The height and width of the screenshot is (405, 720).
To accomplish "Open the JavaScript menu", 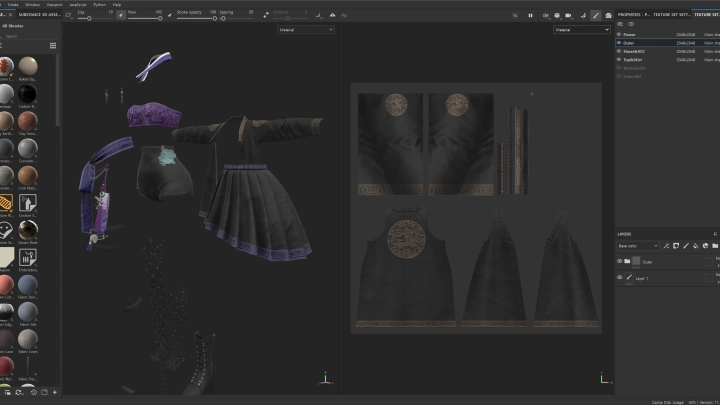I will click(78, 5).
